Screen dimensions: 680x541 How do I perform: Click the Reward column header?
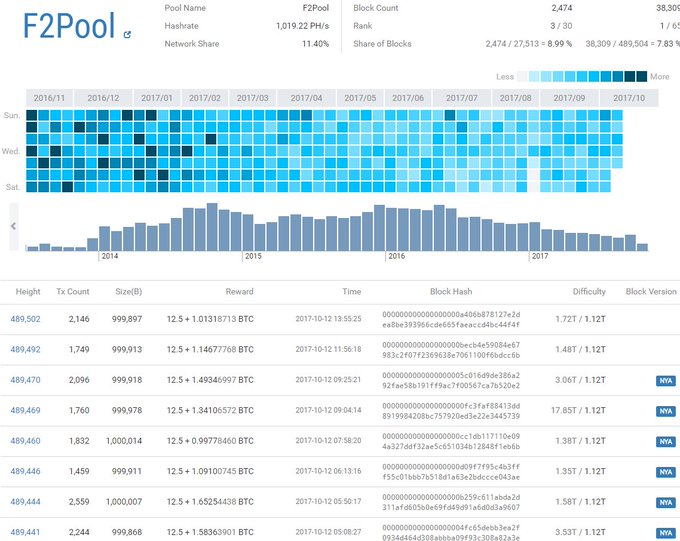point(239,292)
